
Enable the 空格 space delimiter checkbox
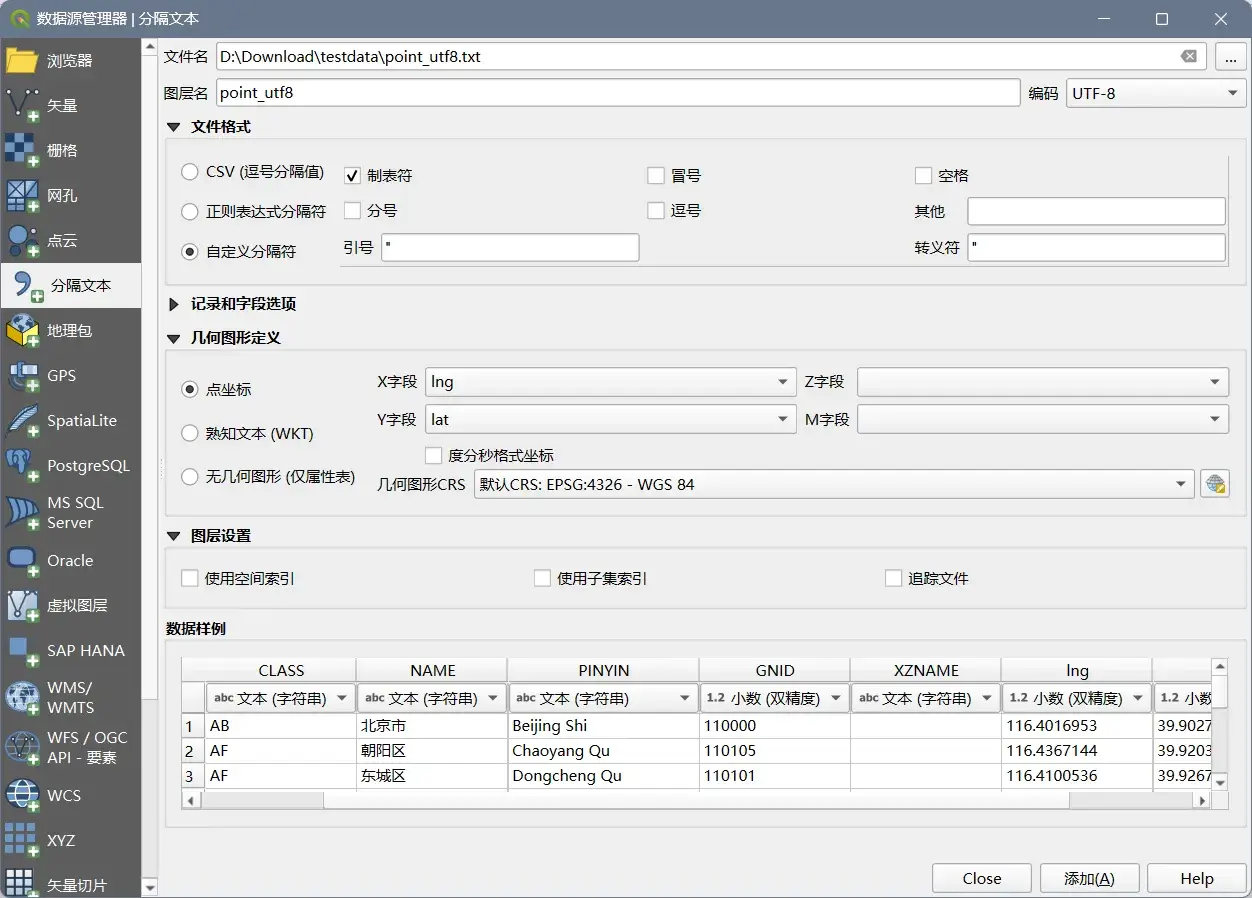(x=923, y=175)
